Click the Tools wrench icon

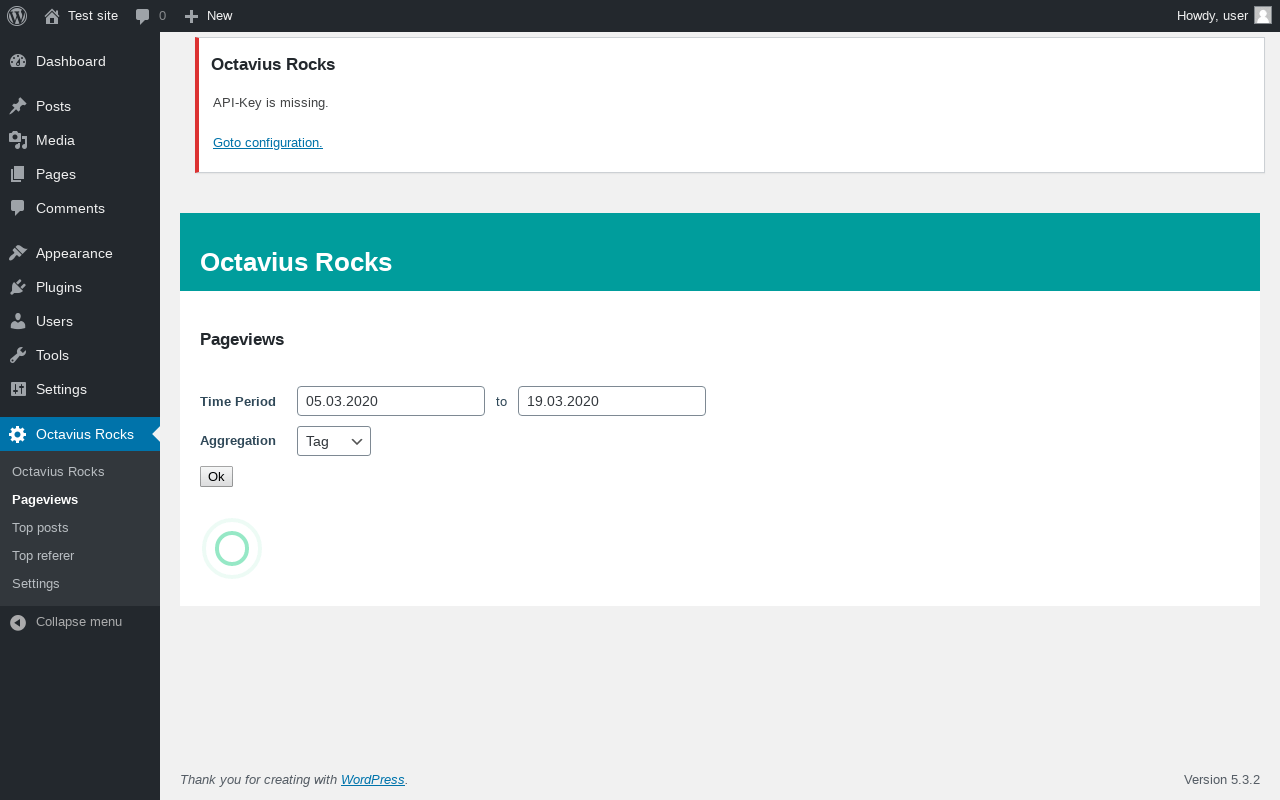(18, 355)
